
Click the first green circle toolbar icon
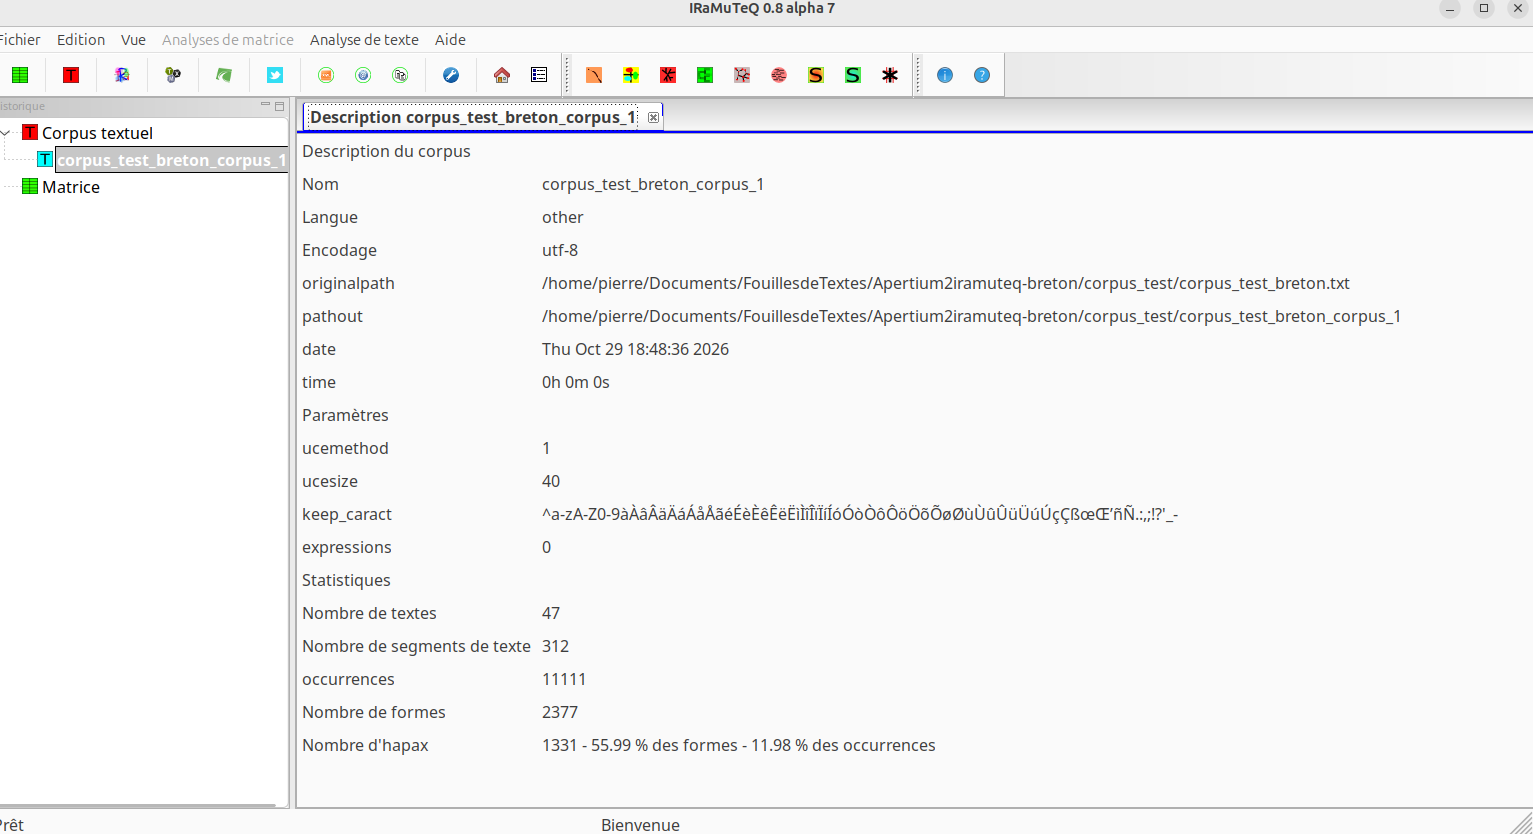click(326, 75)
